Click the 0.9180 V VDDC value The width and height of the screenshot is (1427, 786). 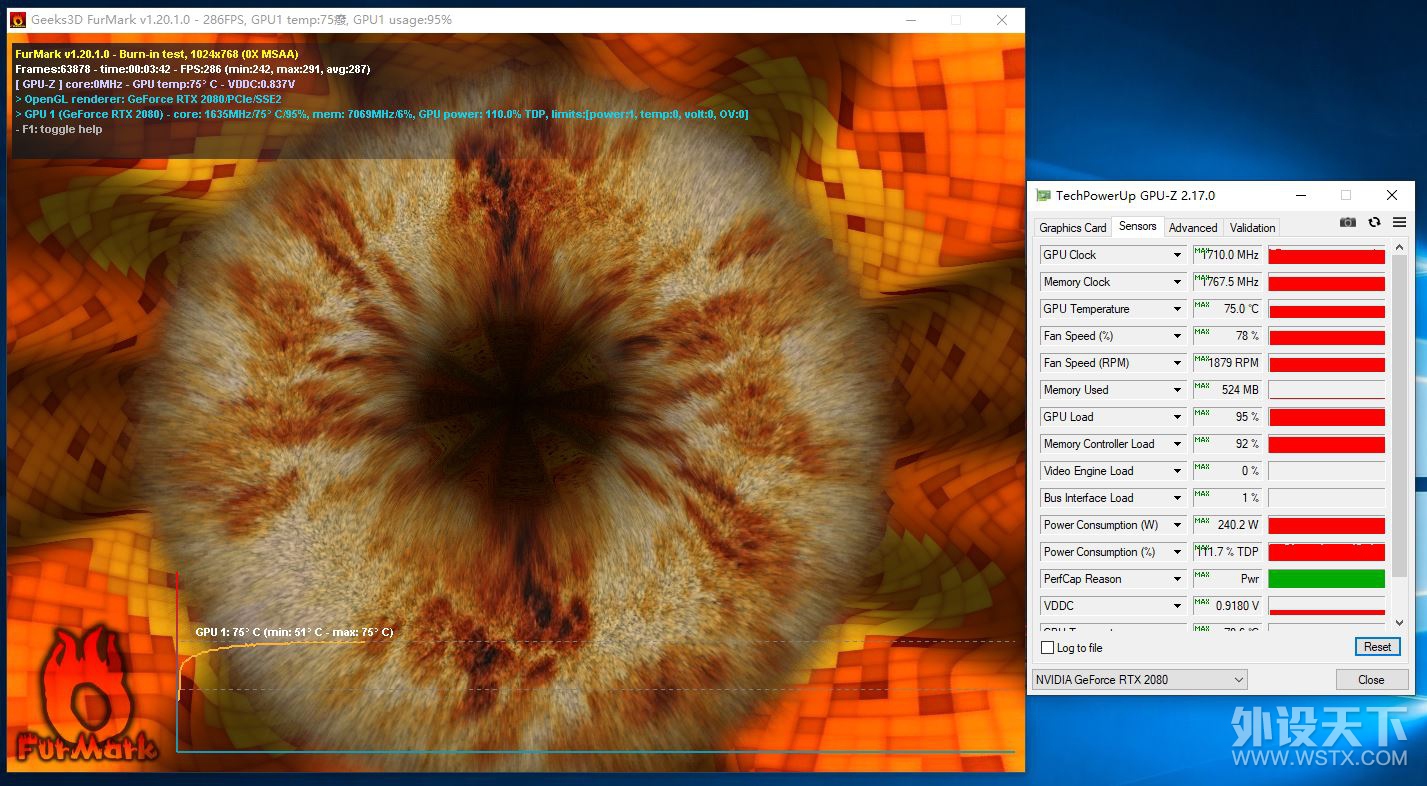1227,606
